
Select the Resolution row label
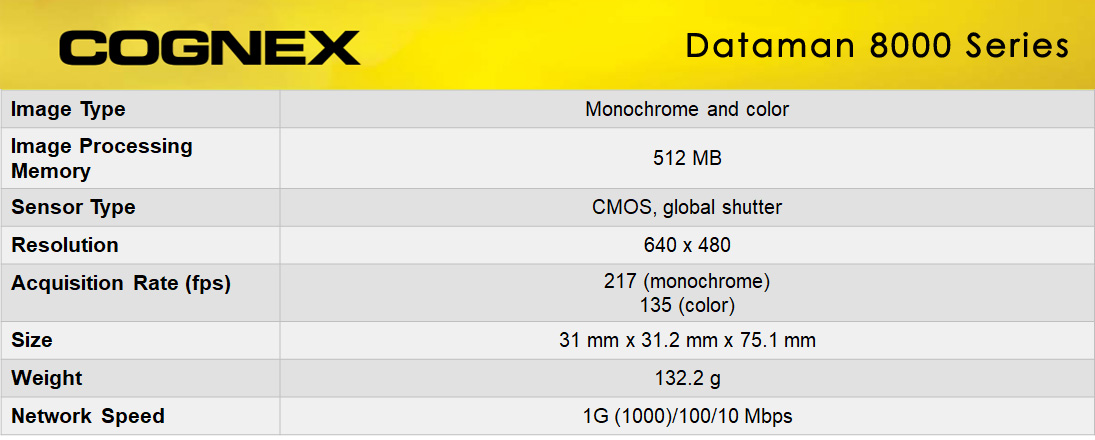(x=65, y=245)
